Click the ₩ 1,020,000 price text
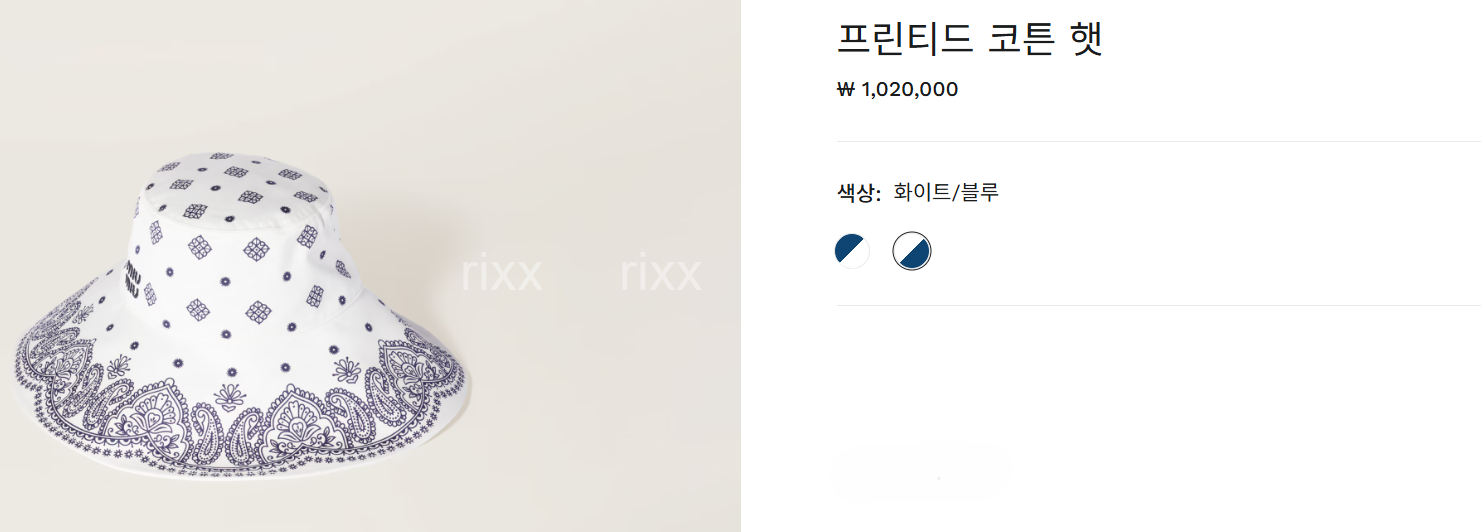 [897, 90]
